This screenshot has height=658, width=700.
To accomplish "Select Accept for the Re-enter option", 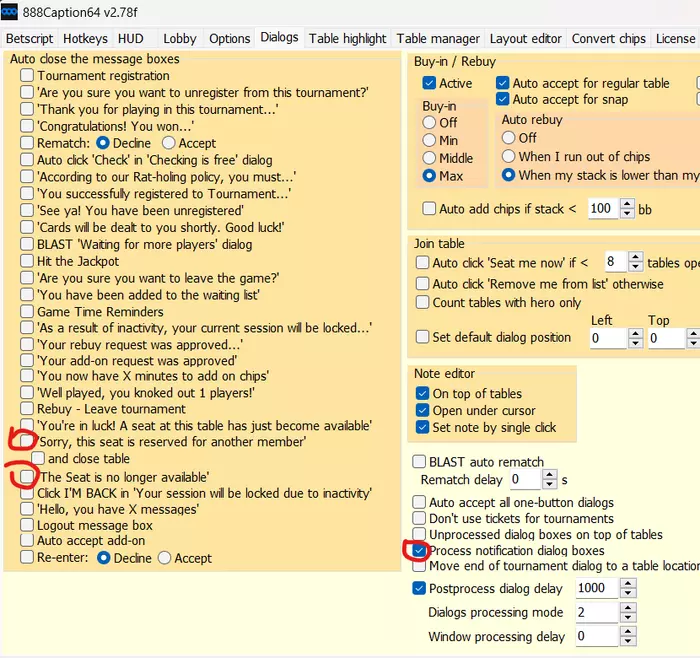I will point(164,558).
